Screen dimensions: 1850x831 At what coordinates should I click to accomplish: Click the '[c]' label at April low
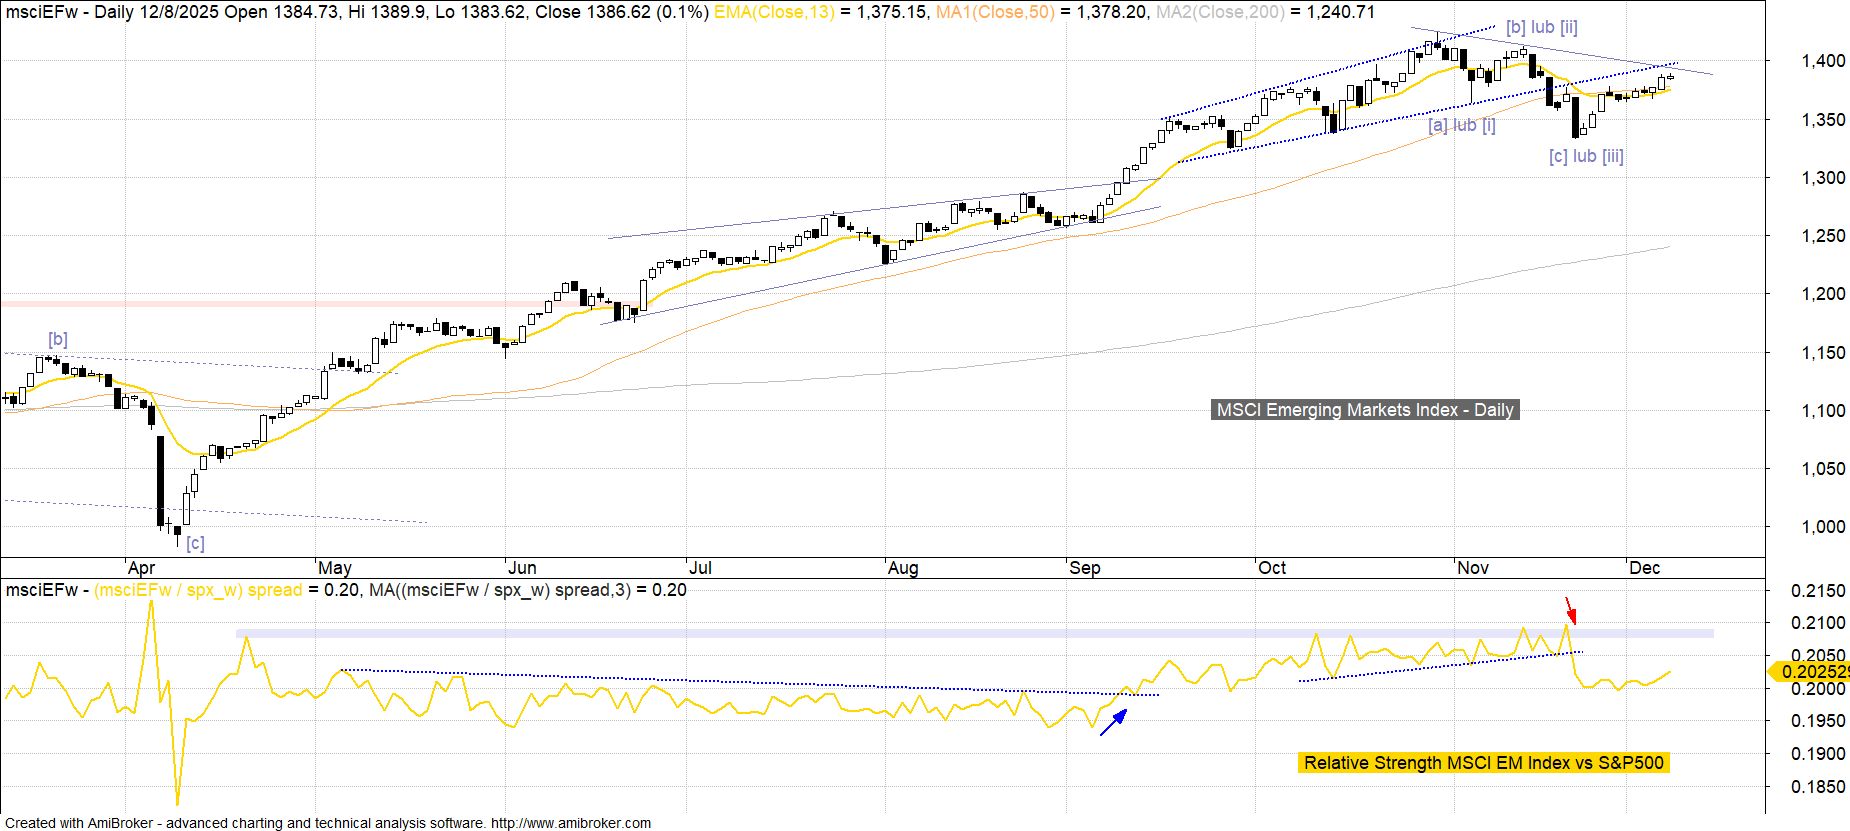195,543
